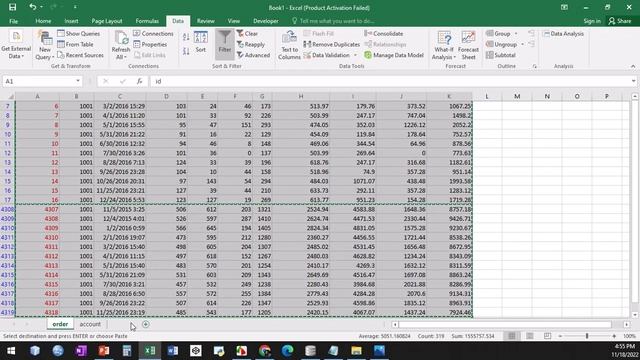
Task: Switch to Page Break Preview
Action: coord(547,336)
